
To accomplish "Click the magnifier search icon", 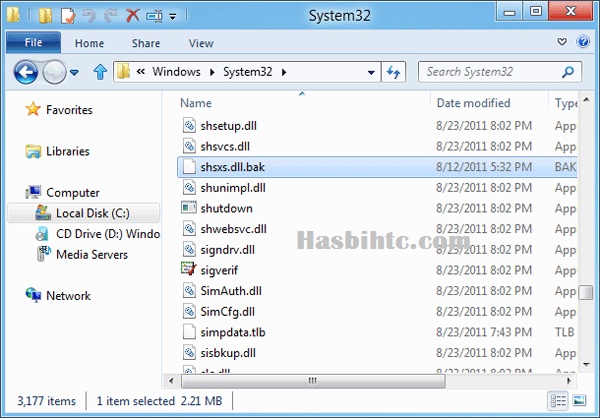I will [x=568, y=72].
